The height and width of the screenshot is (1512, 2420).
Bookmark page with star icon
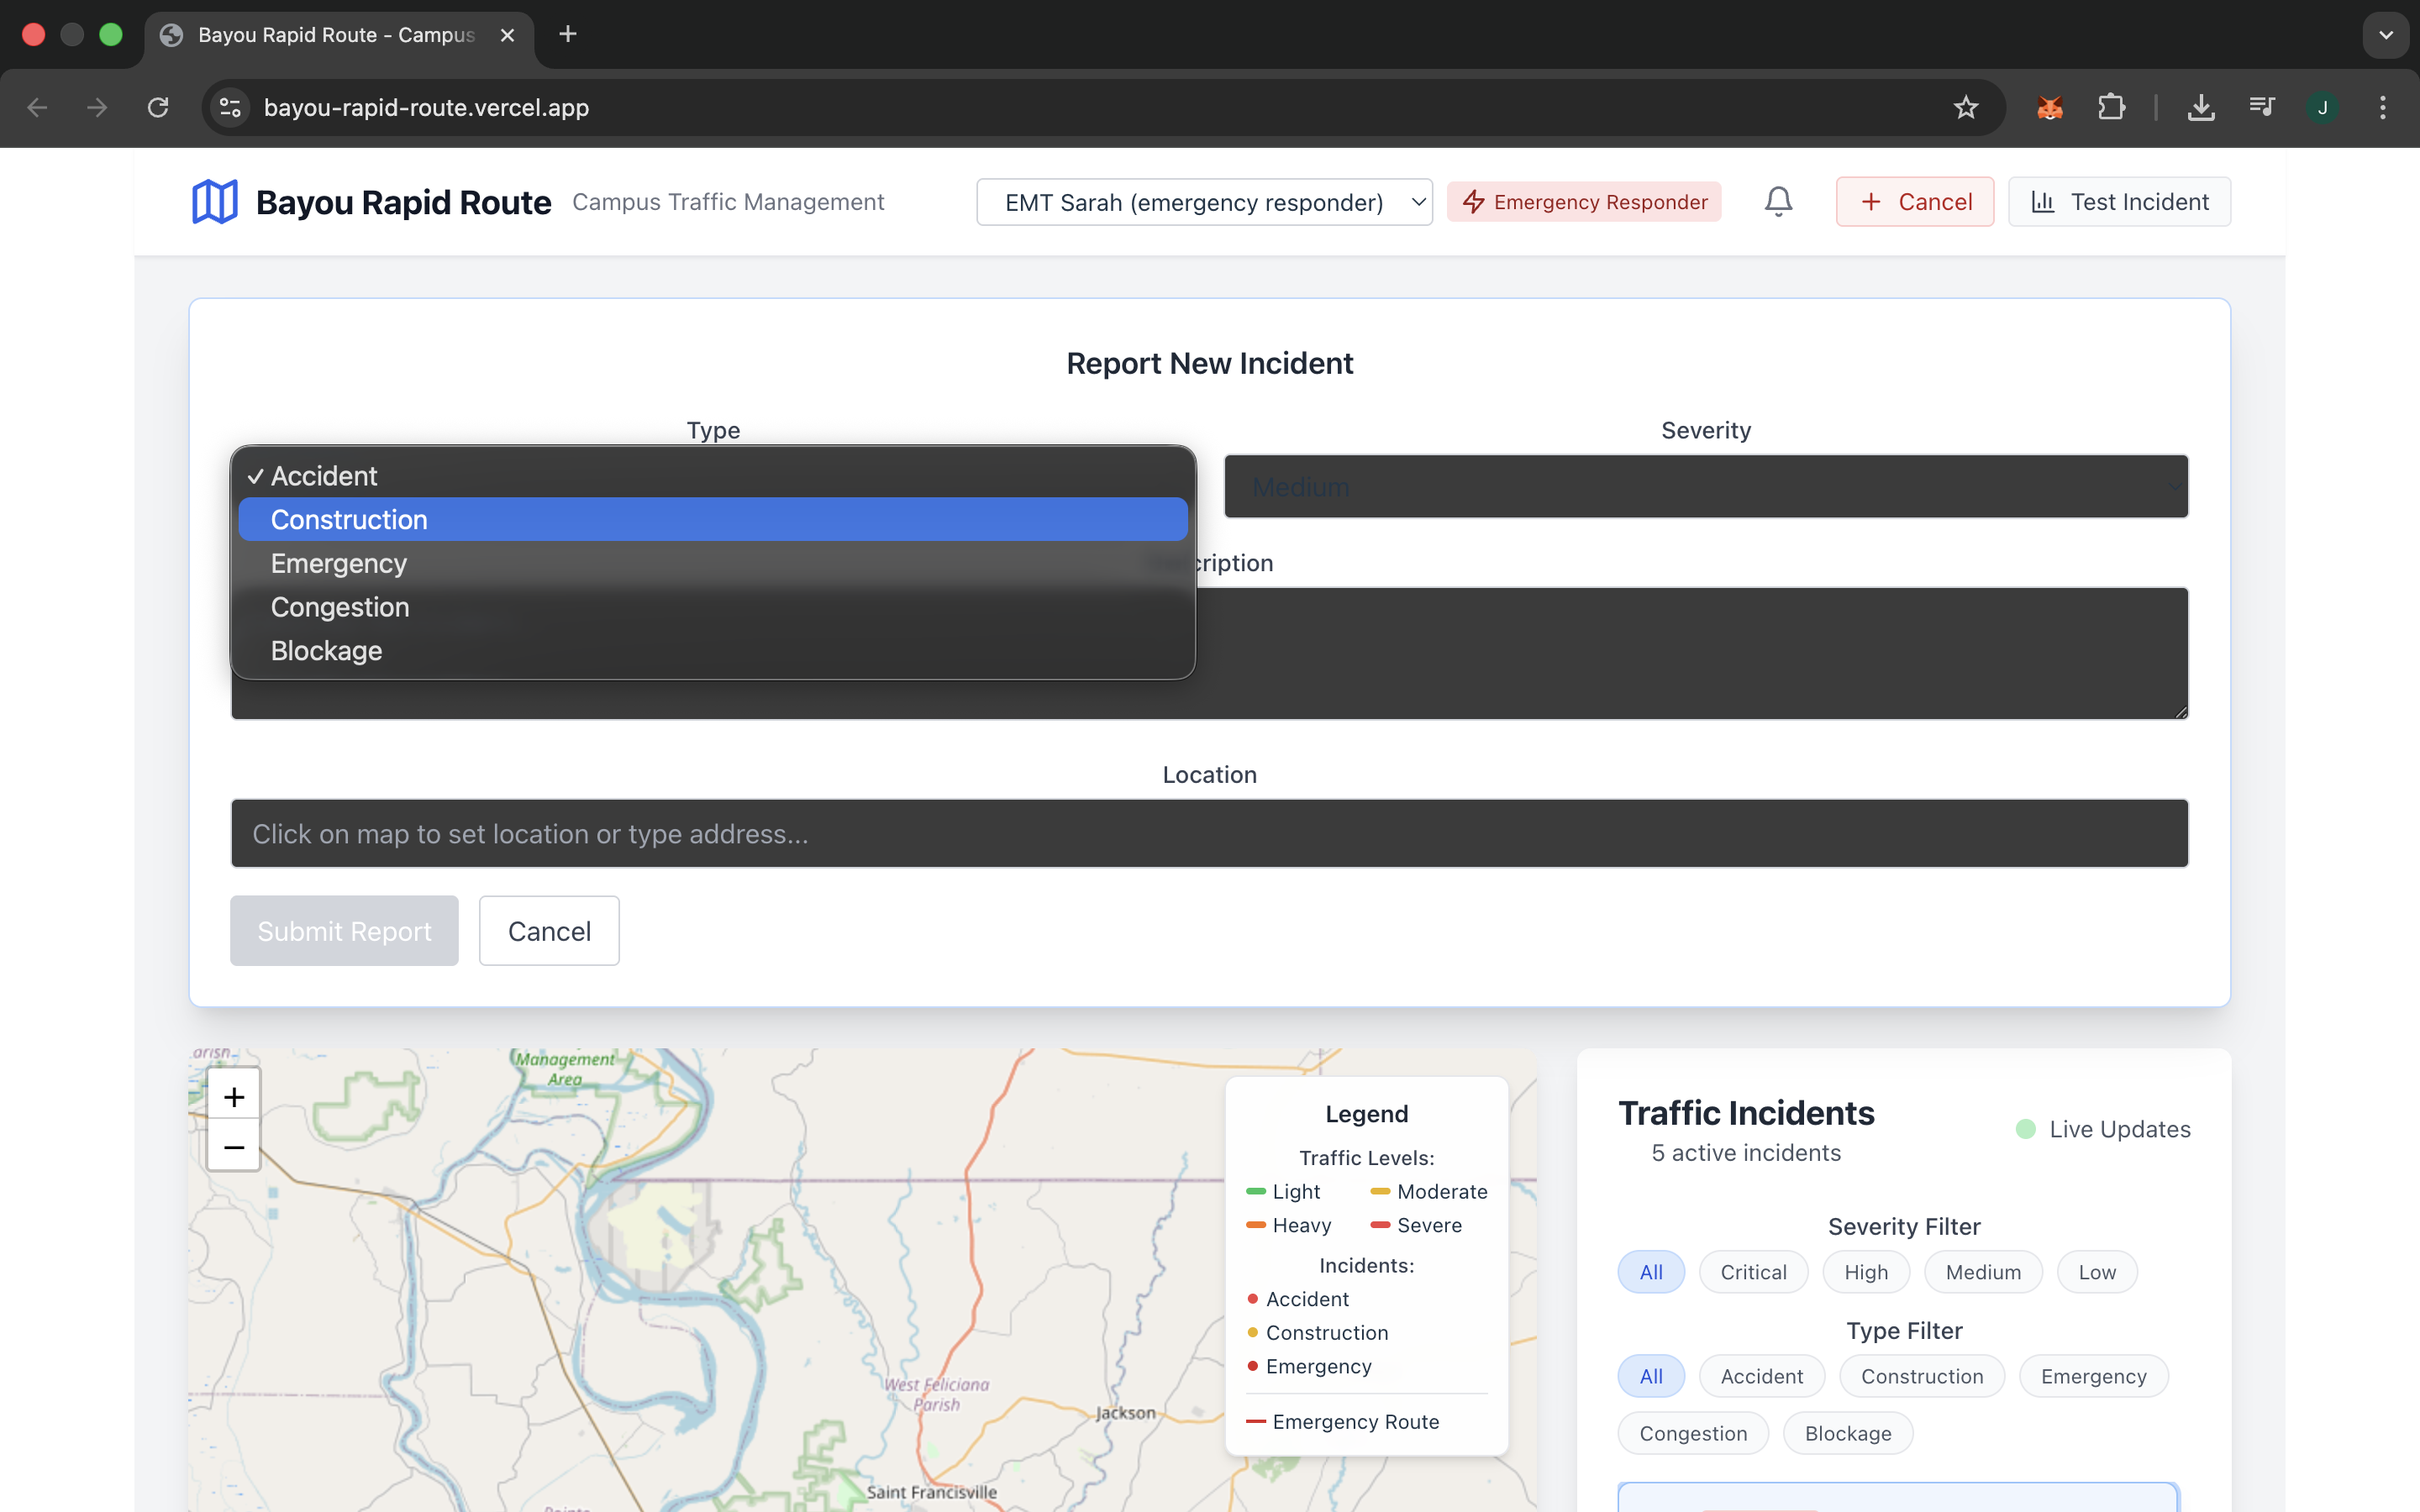pos(1965,107)
